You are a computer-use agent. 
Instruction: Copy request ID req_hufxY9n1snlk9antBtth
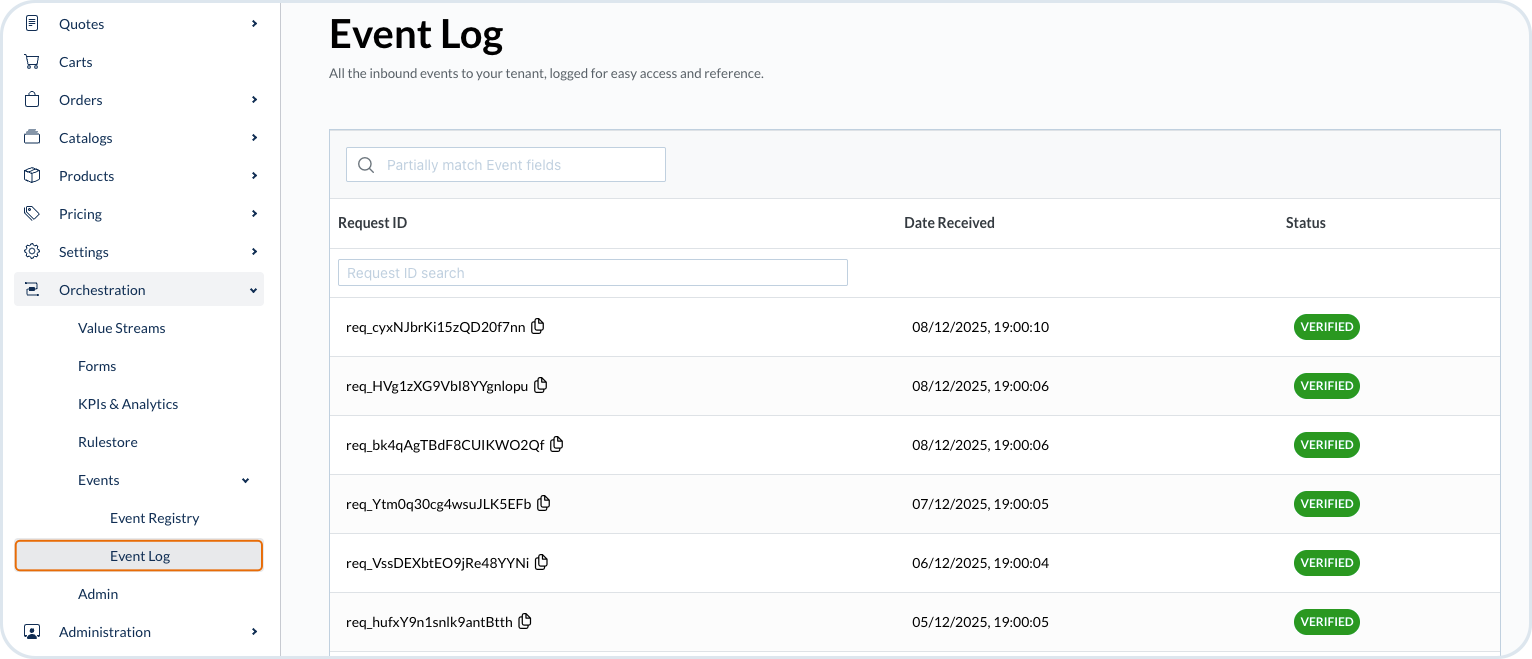click(525, 621)
